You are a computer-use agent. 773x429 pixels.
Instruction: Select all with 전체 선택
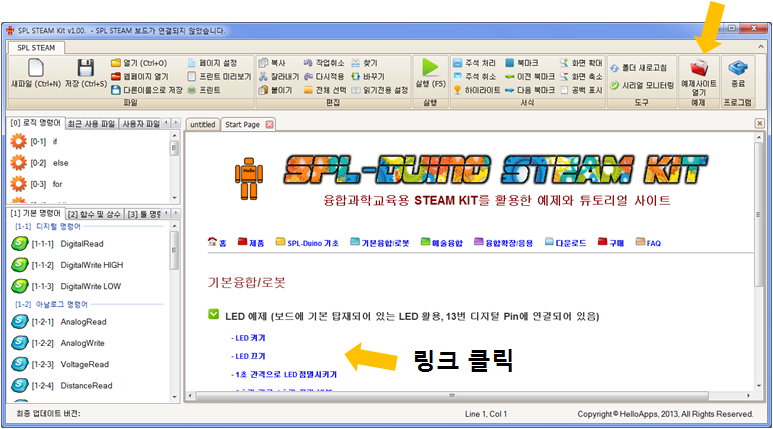(325, 90)
